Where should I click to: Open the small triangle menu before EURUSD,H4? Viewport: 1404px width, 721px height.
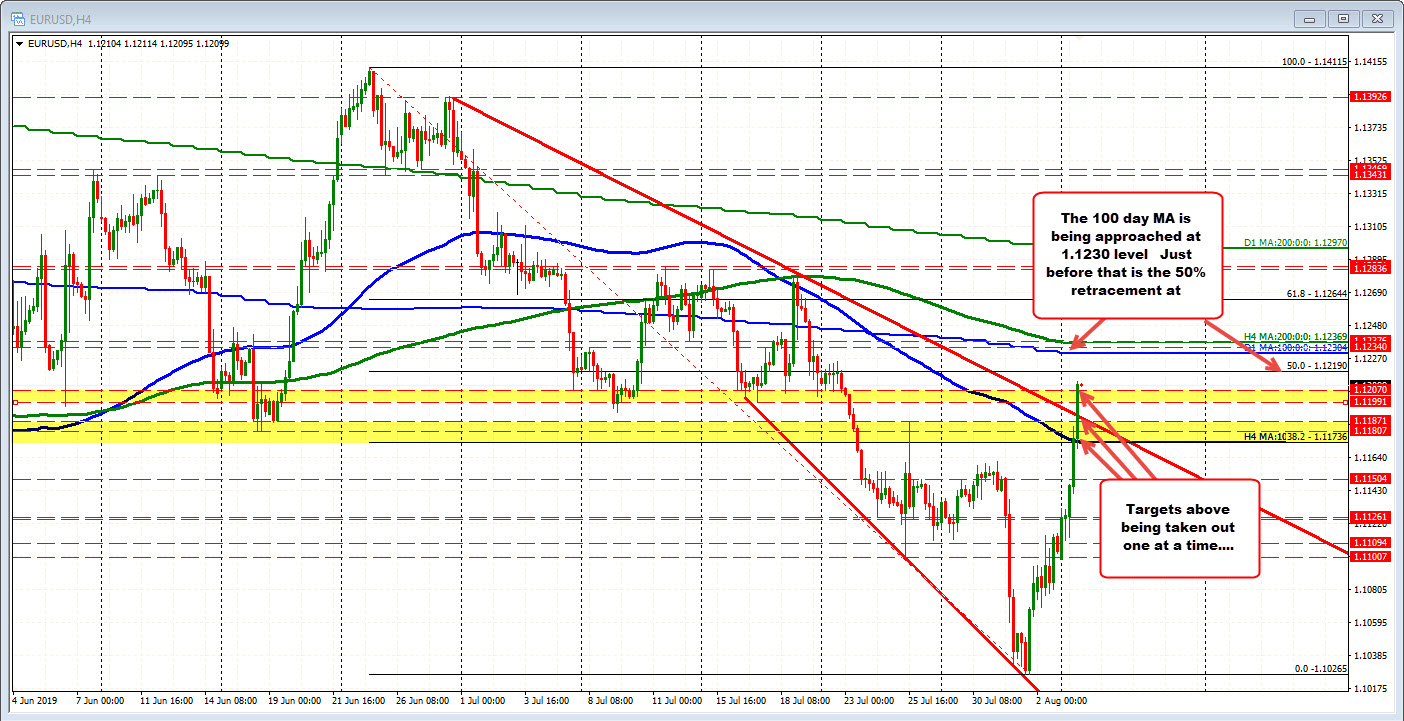pos(17,43)
